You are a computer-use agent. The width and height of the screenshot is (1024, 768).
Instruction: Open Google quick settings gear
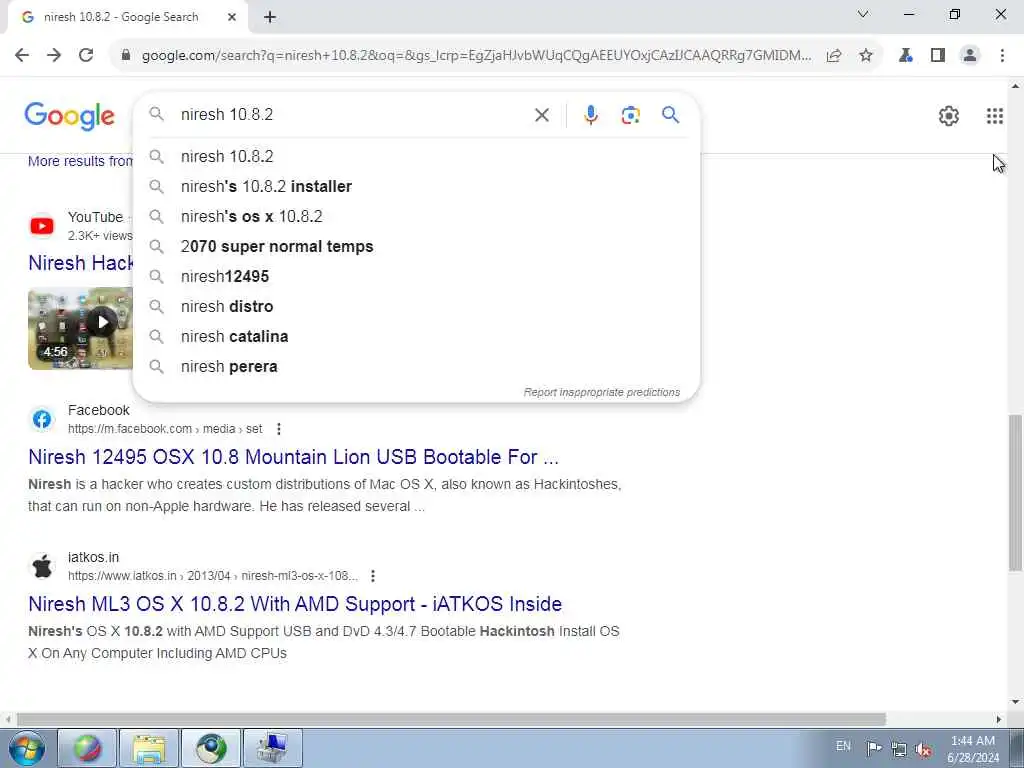tap(948, 116)
